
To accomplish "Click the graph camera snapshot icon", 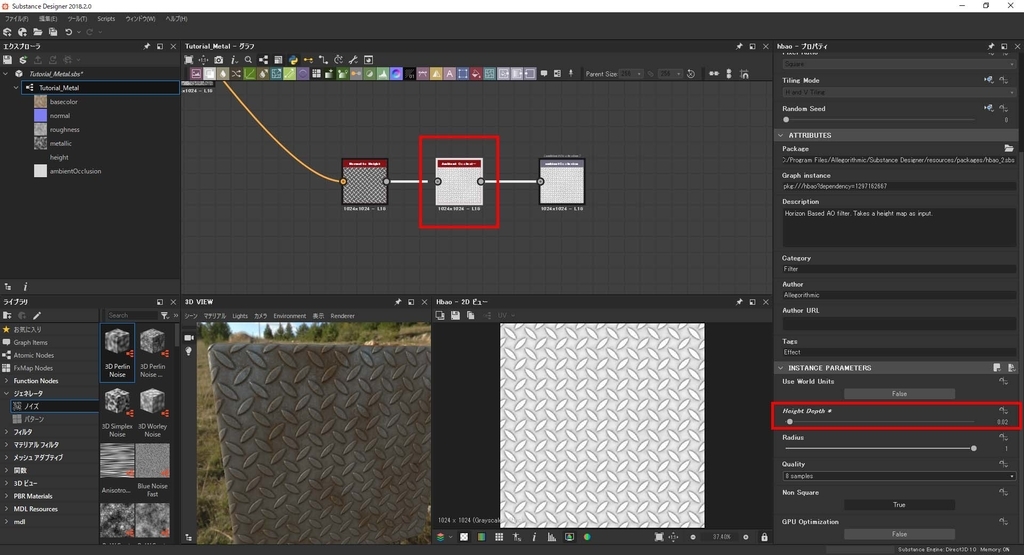I will 219,60.
